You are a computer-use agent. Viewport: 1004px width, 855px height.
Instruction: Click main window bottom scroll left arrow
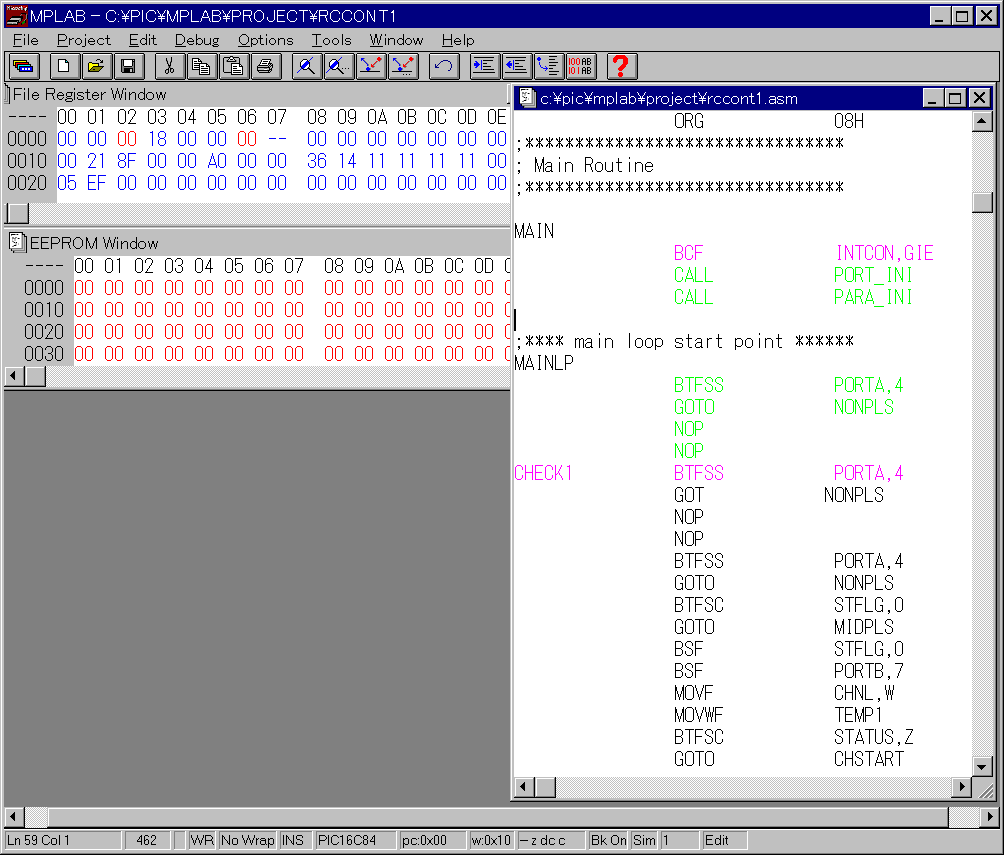pyautogui.click(x=13, y=817)
